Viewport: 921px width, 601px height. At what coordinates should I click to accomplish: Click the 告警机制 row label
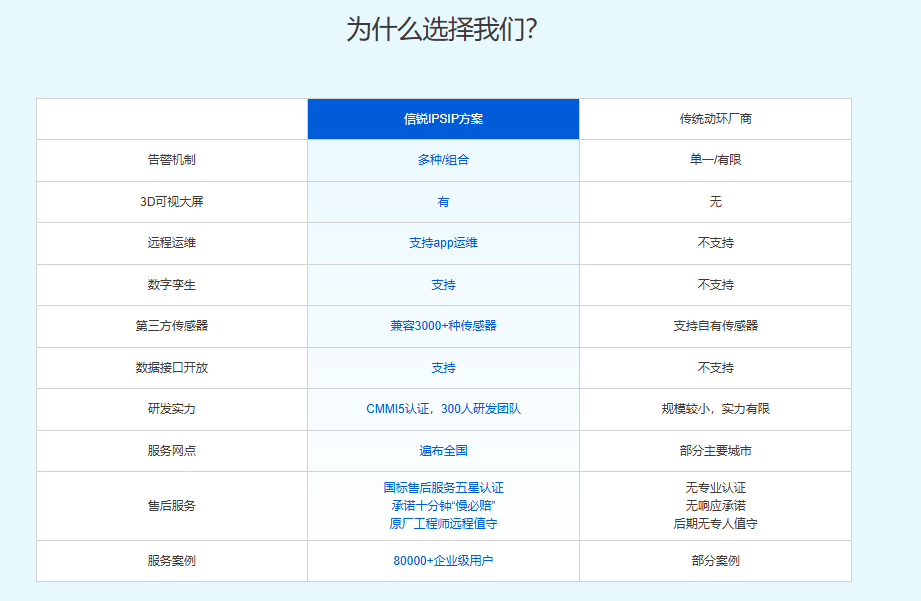click(172, 160)
